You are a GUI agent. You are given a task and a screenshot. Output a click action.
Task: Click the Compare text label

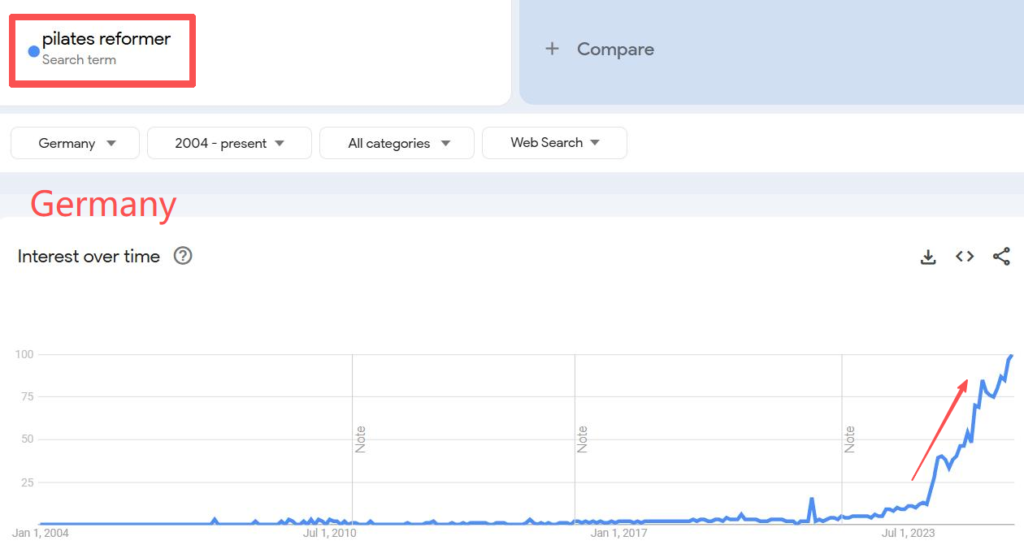click(x=615, y=49)
